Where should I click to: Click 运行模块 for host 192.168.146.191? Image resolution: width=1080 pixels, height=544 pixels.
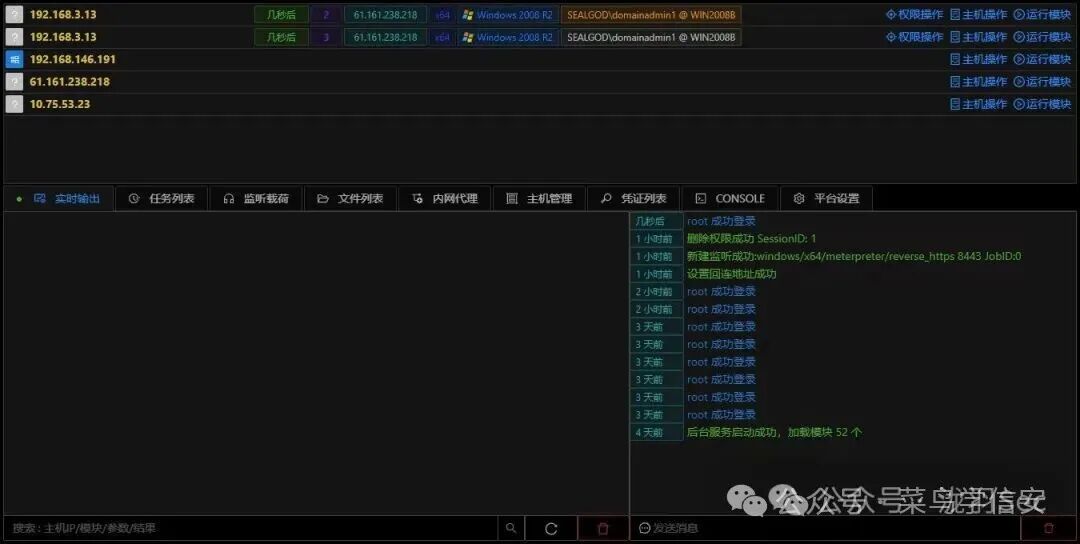[x=1042, y=59]
